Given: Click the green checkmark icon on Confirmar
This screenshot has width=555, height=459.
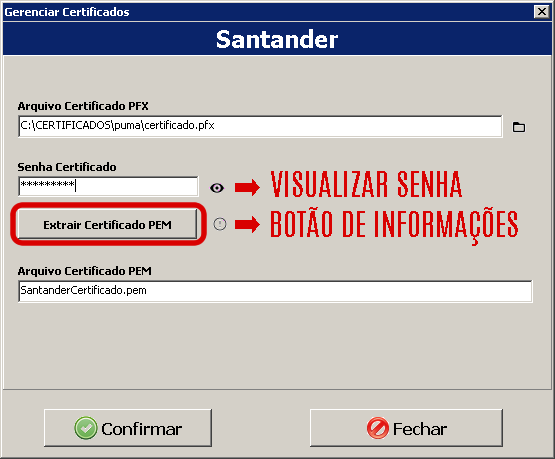Looking at the screenshot, I should click(86, 428).
